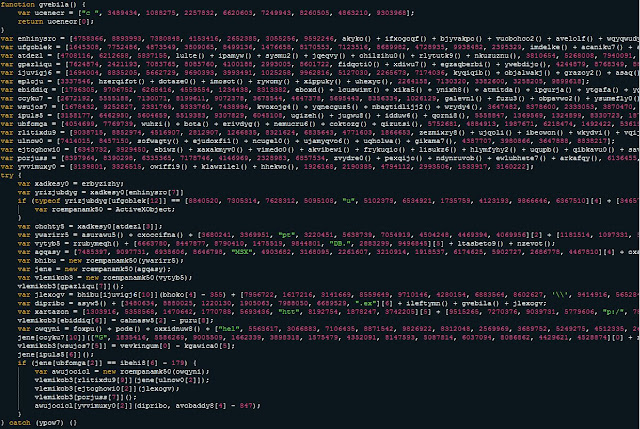Click the "try" keyword

click(x=7, y=175)
